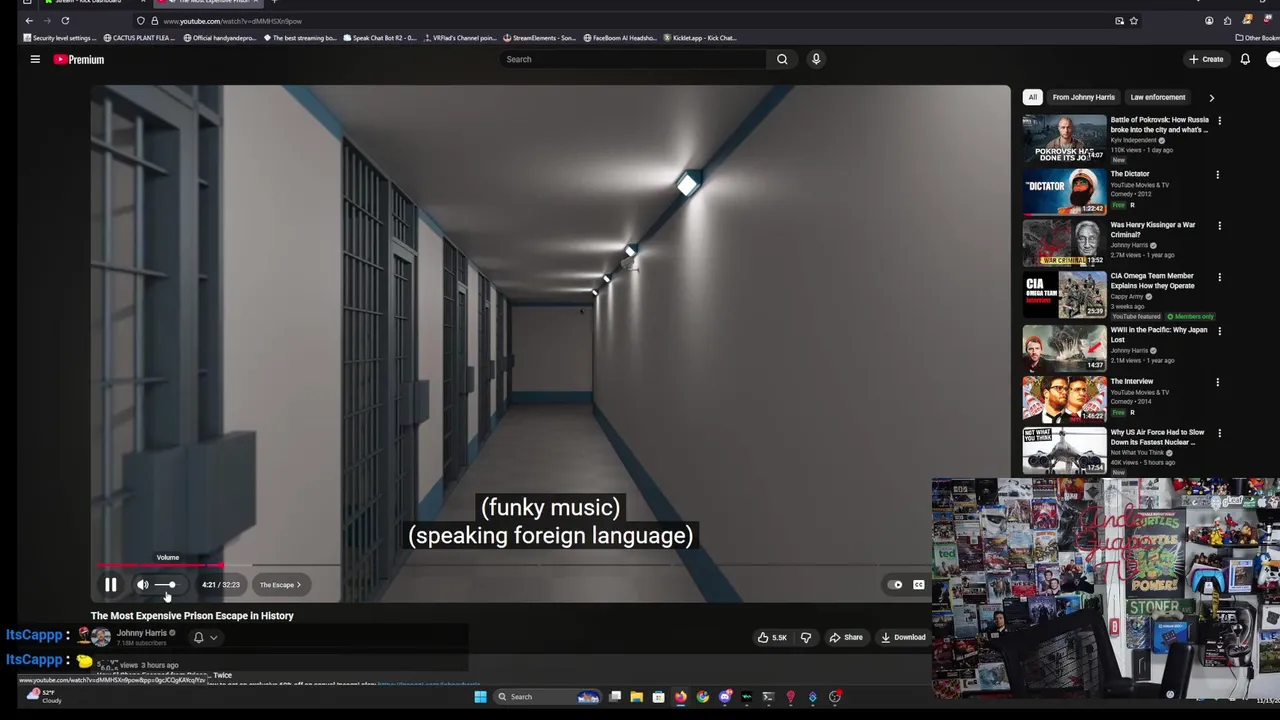The height and width of the screenshot is (720, 1280).
Task: Open Was Henry Kissinger a War Criminal title
Action: pyautogui.click(x=1152, y=230)
